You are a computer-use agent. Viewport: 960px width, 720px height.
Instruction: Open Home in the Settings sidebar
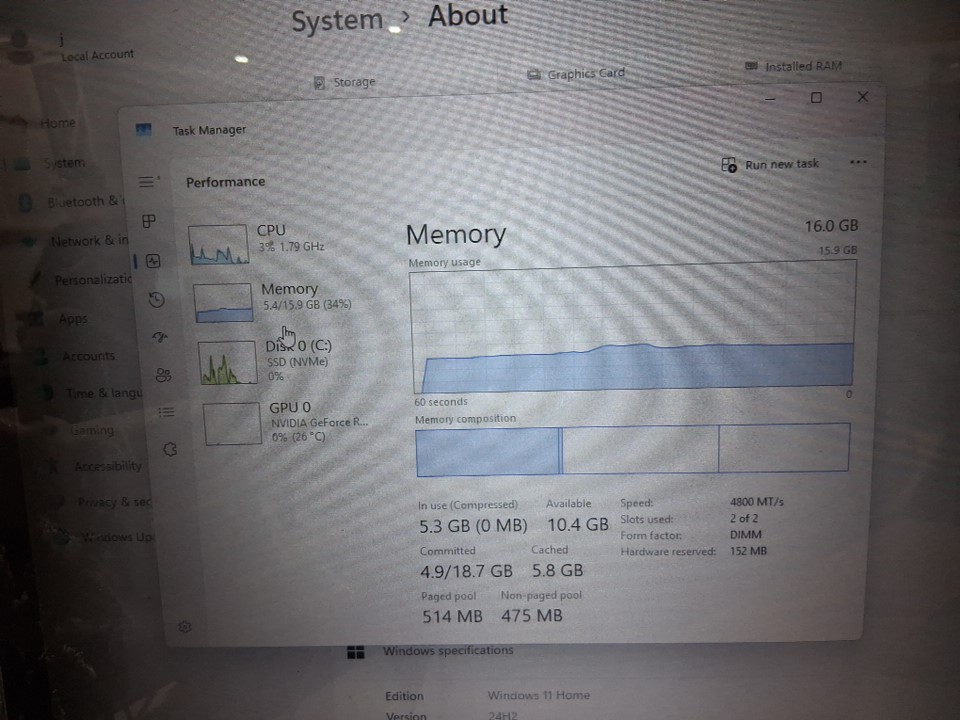pos(57,123)
